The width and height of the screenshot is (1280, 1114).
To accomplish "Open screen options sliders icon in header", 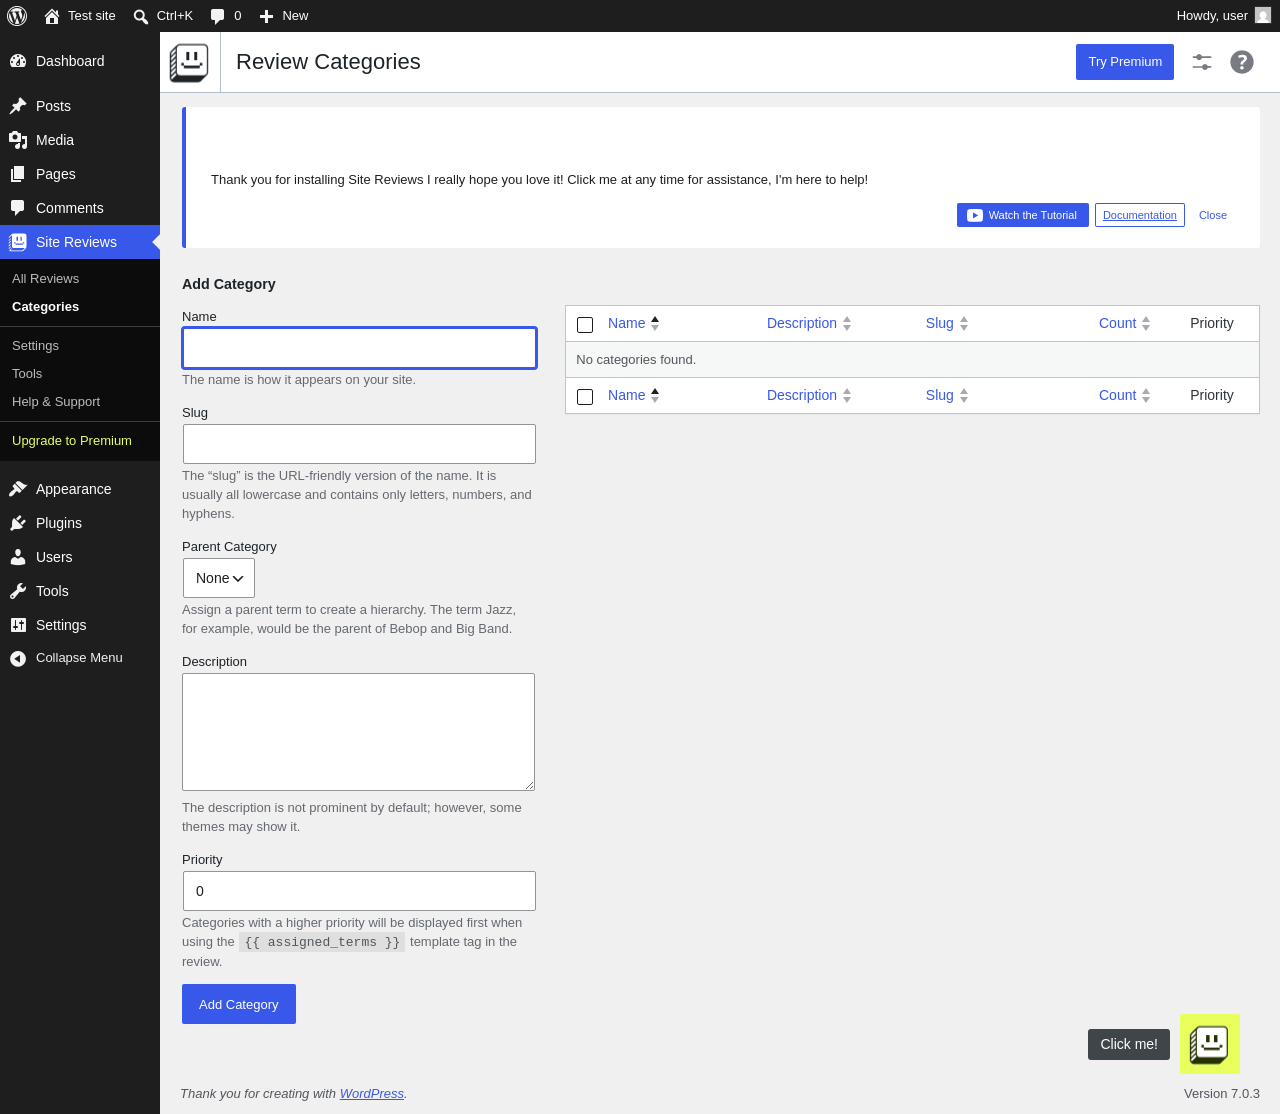I will pyautogui.click(x=1202, y=62).
